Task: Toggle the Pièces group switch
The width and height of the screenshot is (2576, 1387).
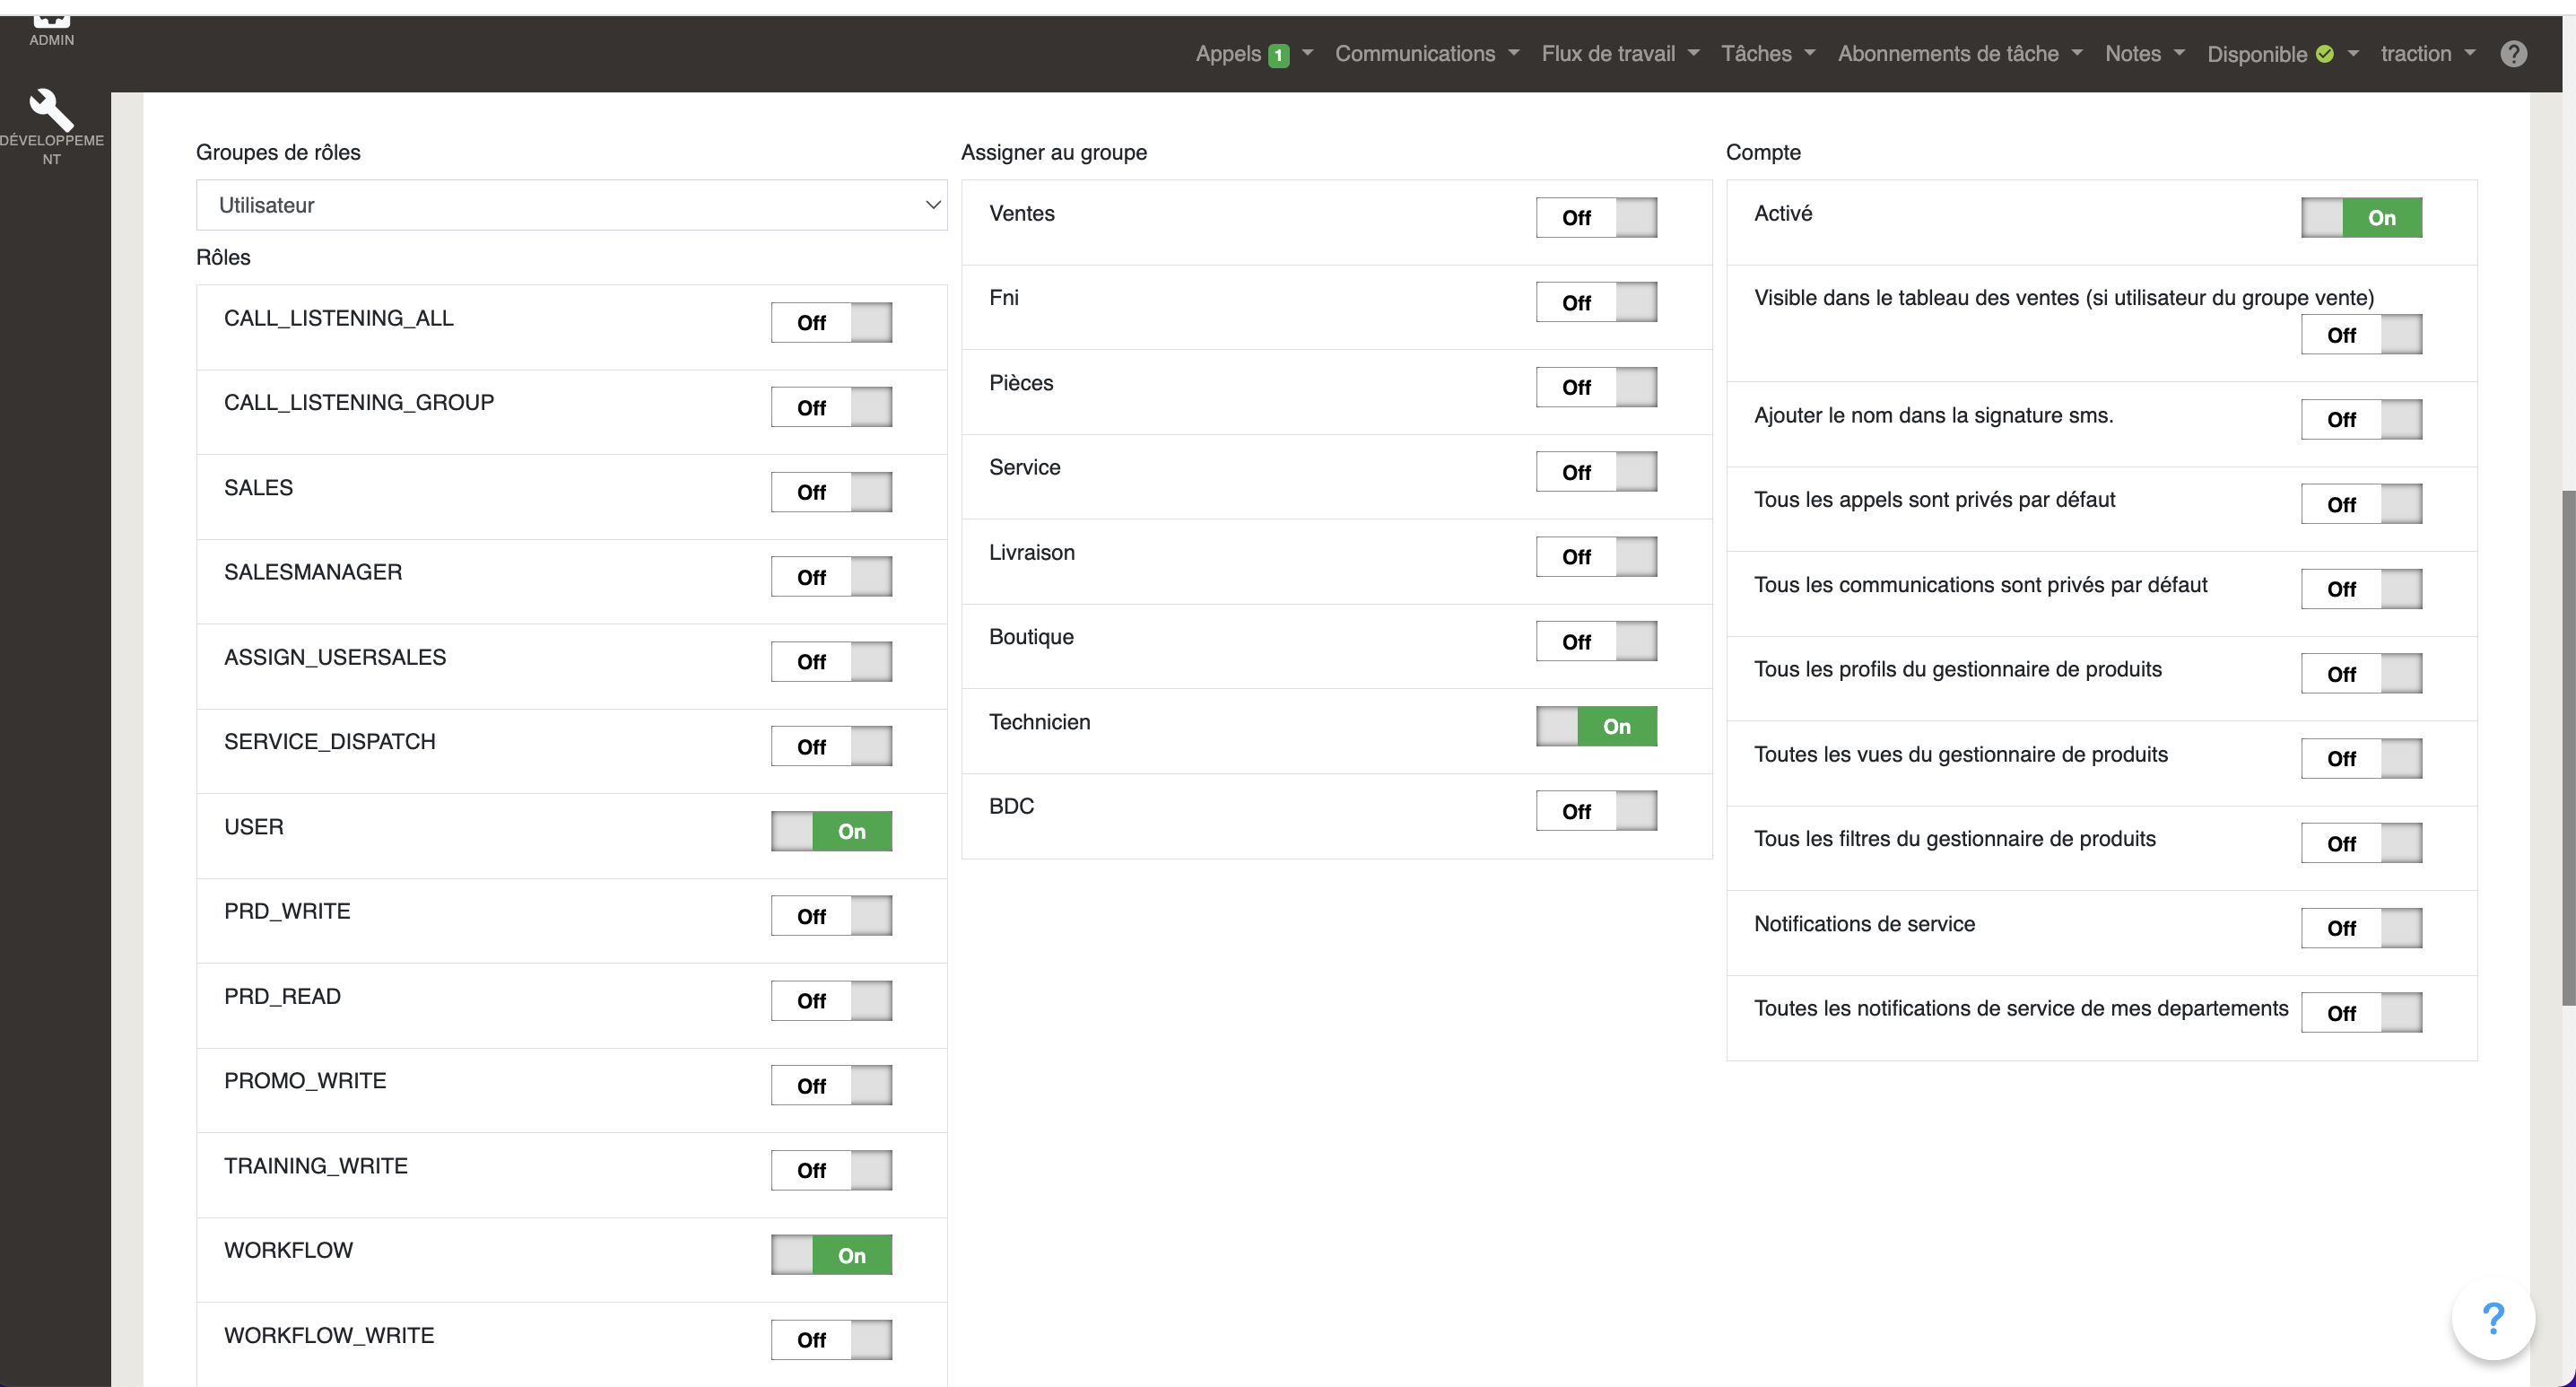Action: click(x=1596, y=387)
